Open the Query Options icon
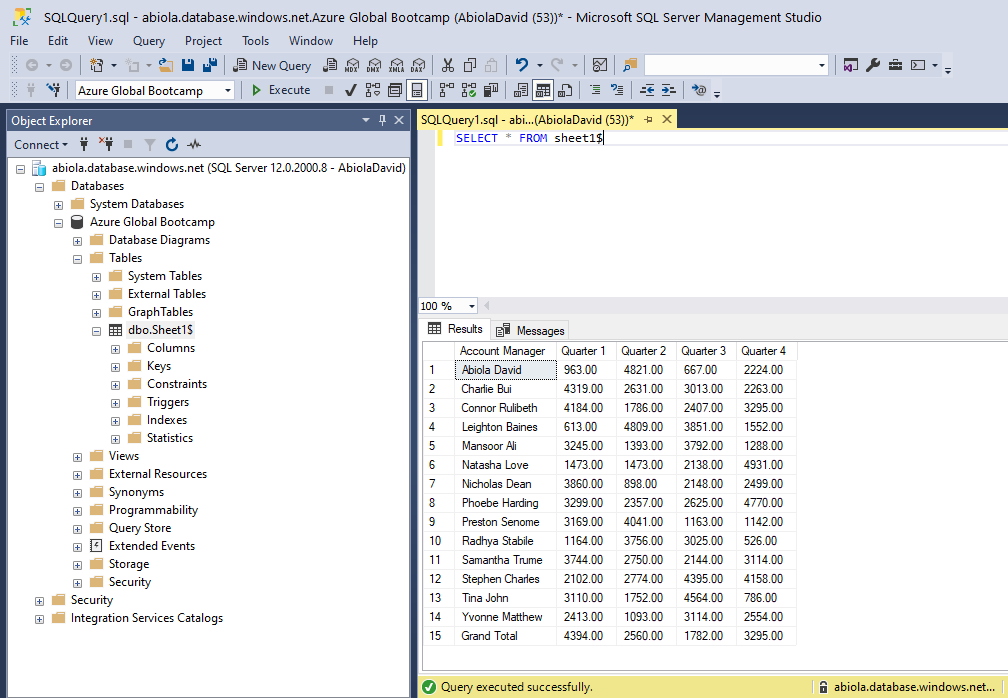The height and width of the screenshot is (698, 1008). [x=395, y=90]
